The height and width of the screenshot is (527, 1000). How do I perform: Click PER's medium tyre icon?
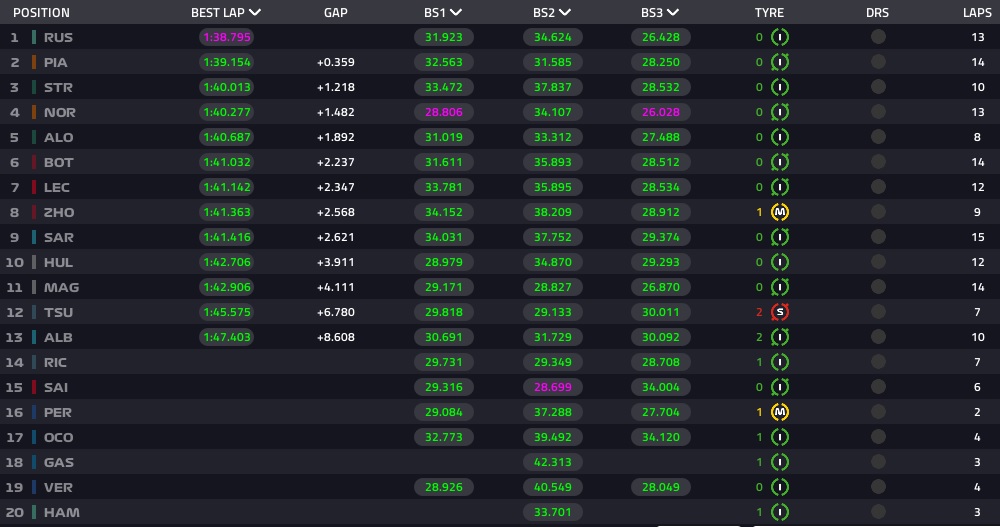point(779,412)
